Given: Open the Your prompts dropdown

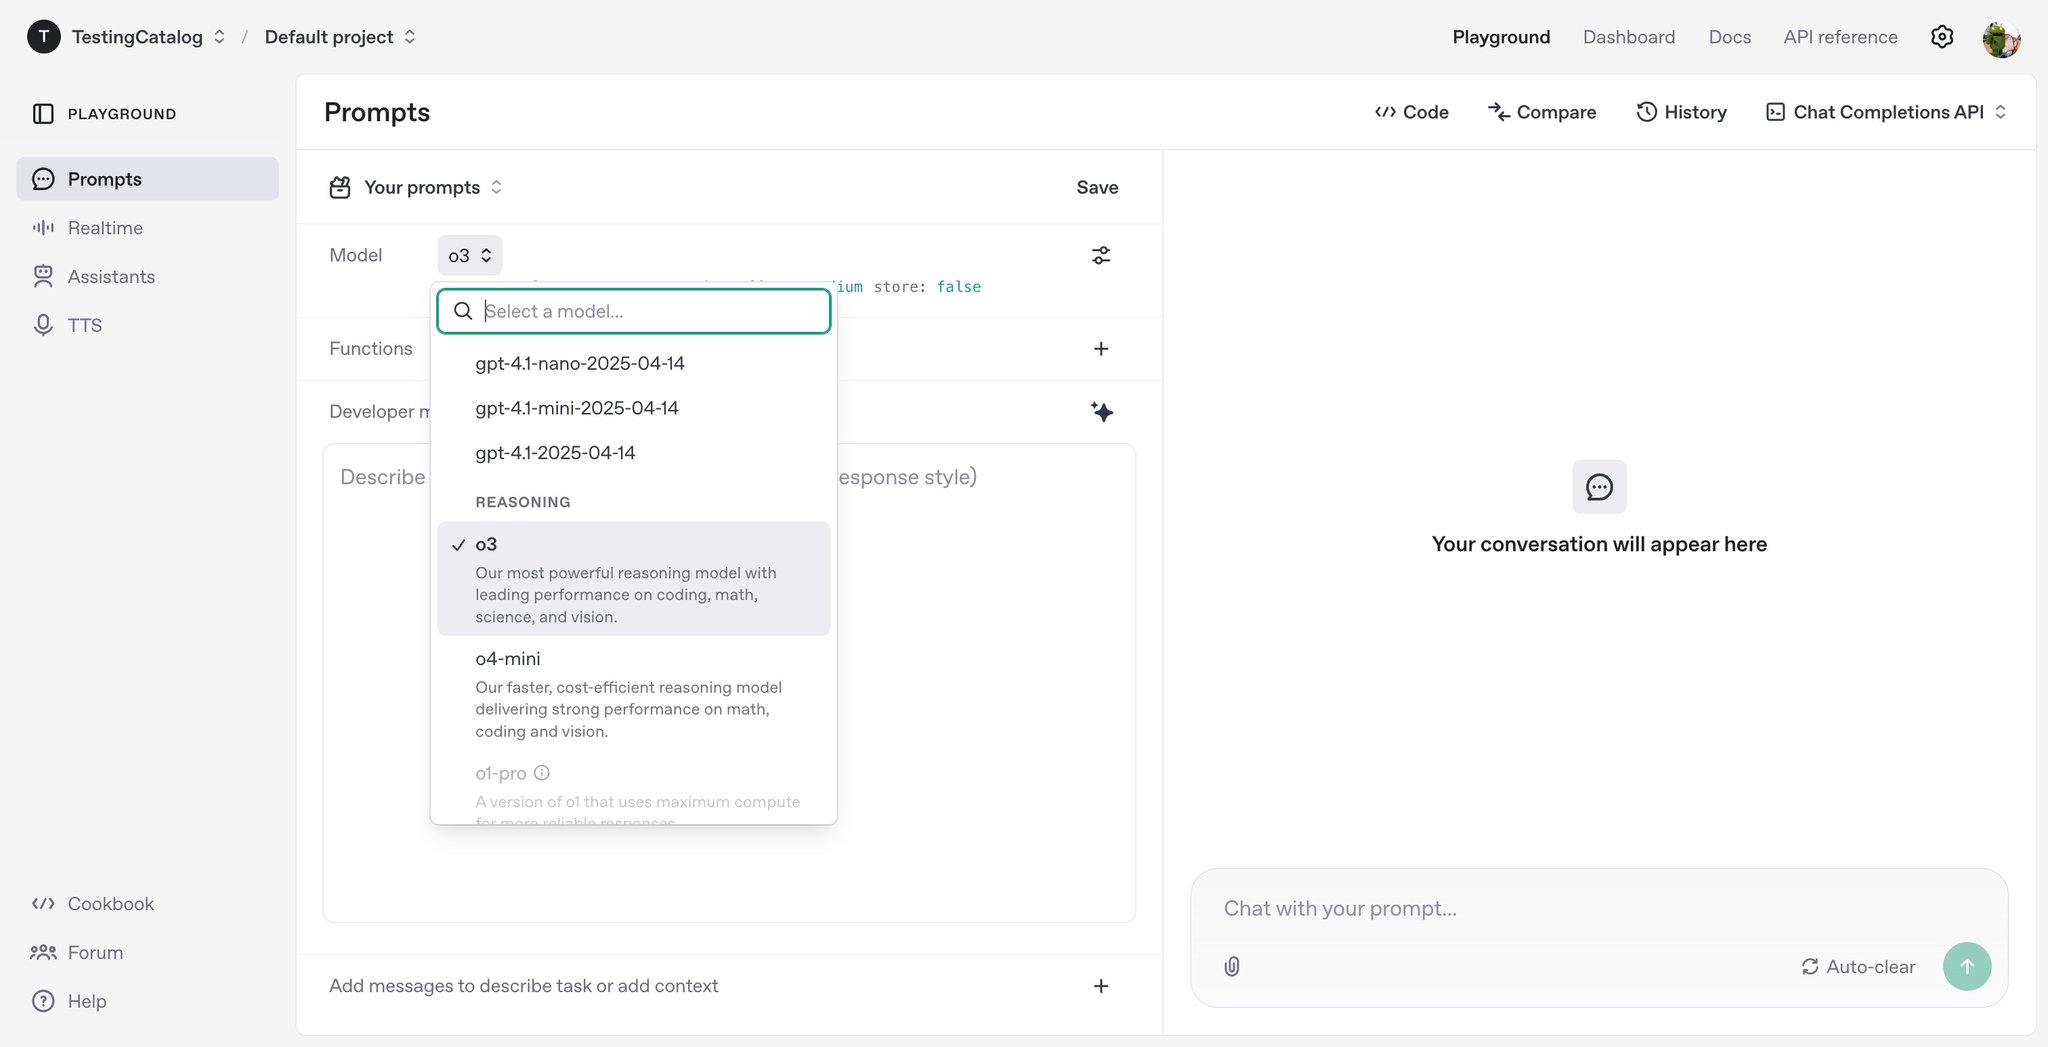Looking at the screenshot, I should tap(433, 187).
